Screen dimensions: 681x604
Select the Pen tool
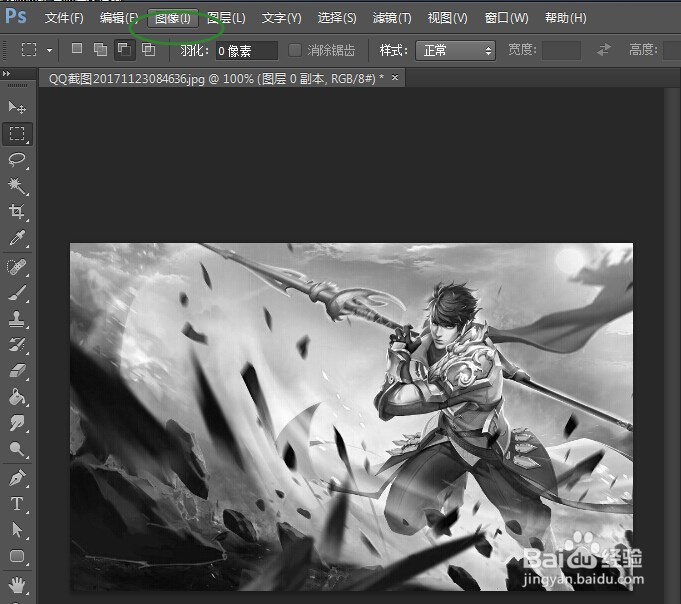click(x=17, y=478)
